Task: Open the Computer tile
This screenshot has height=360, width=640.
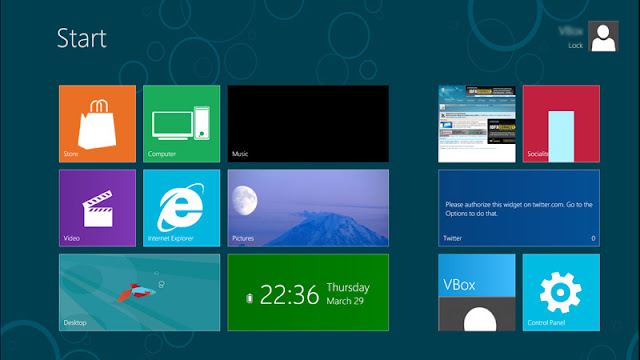Action: (182, 124)
